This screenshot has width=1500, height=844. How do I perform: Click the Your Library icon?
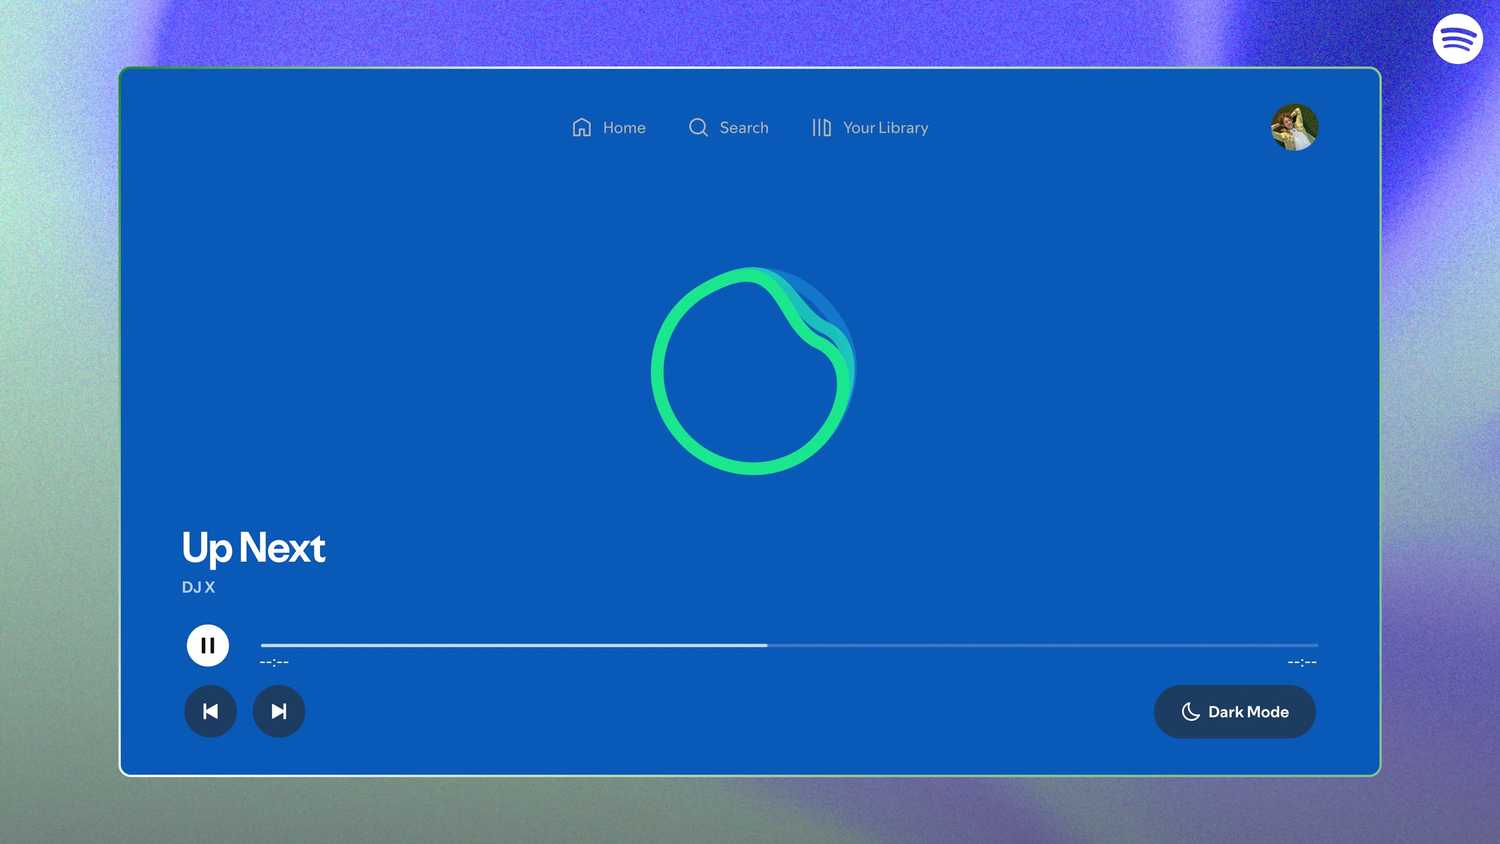point(821,127)
